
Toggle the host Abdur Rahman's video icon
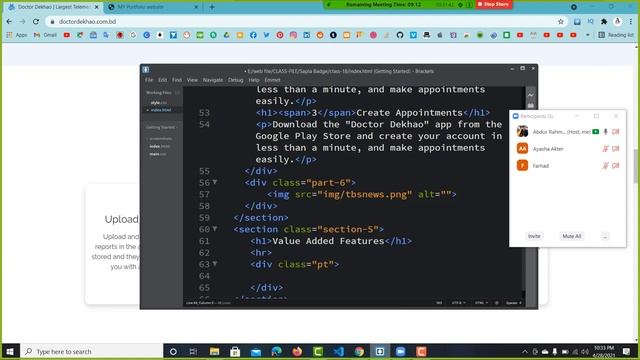[x=616, y=132]
